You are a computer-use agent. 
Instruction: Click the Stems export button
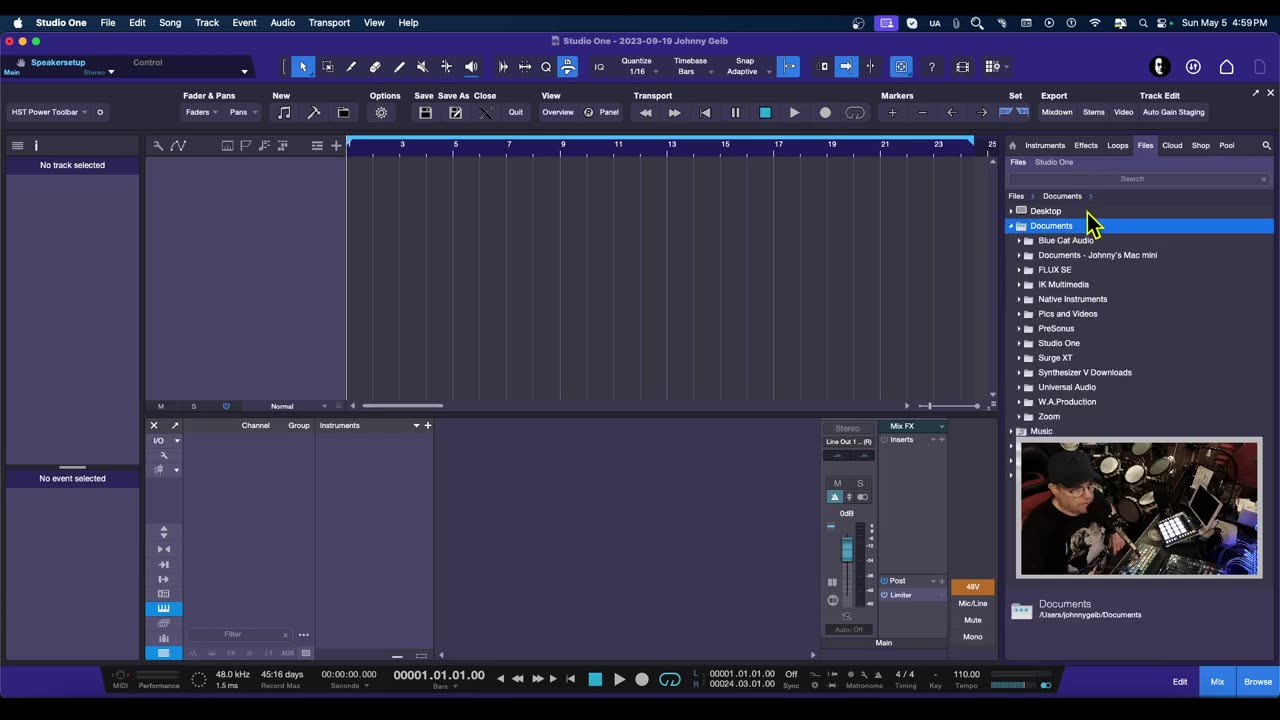[x=1094, y=112]
